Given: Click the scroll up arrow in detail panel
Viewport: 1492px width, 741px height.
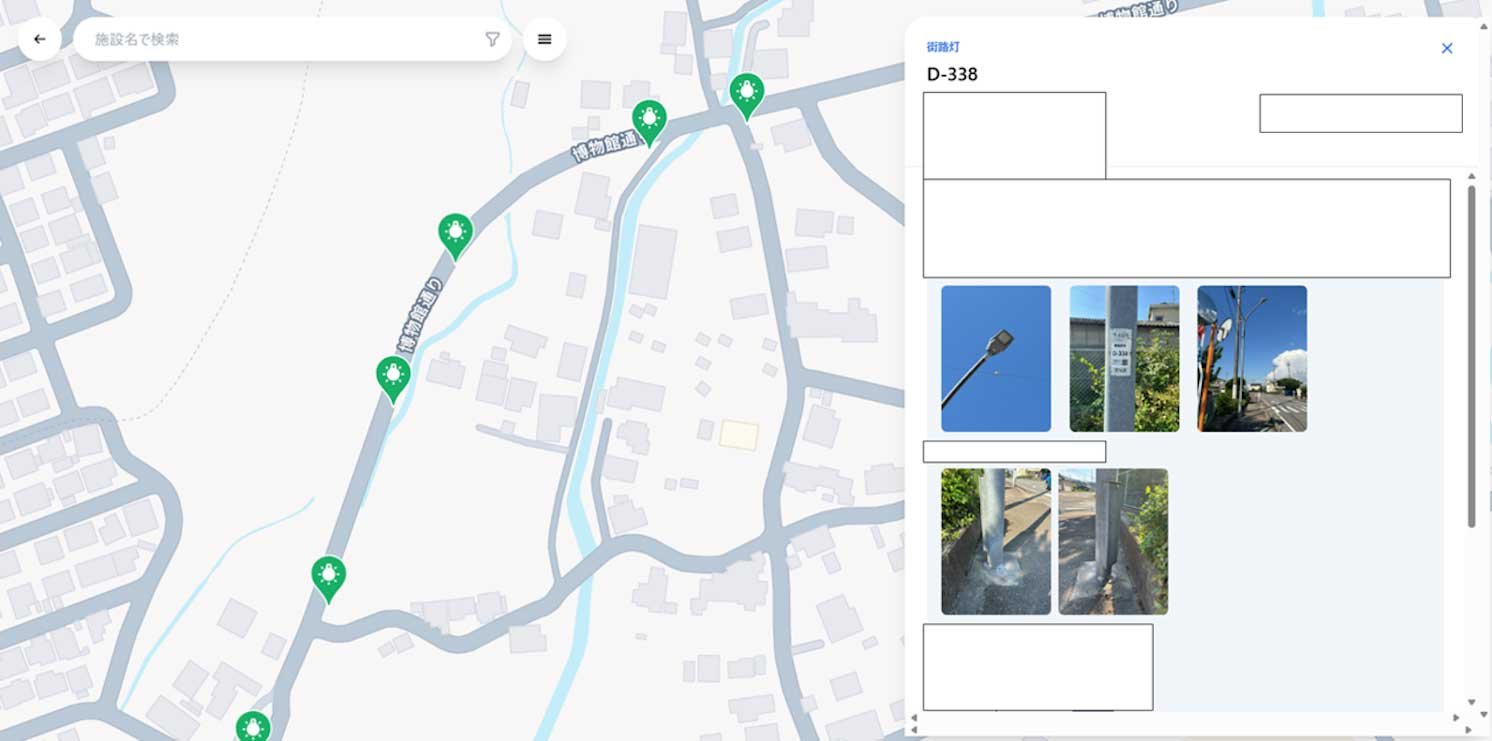Looking at the screenshot, I should pyautogui.click(x=1471, y=177).
